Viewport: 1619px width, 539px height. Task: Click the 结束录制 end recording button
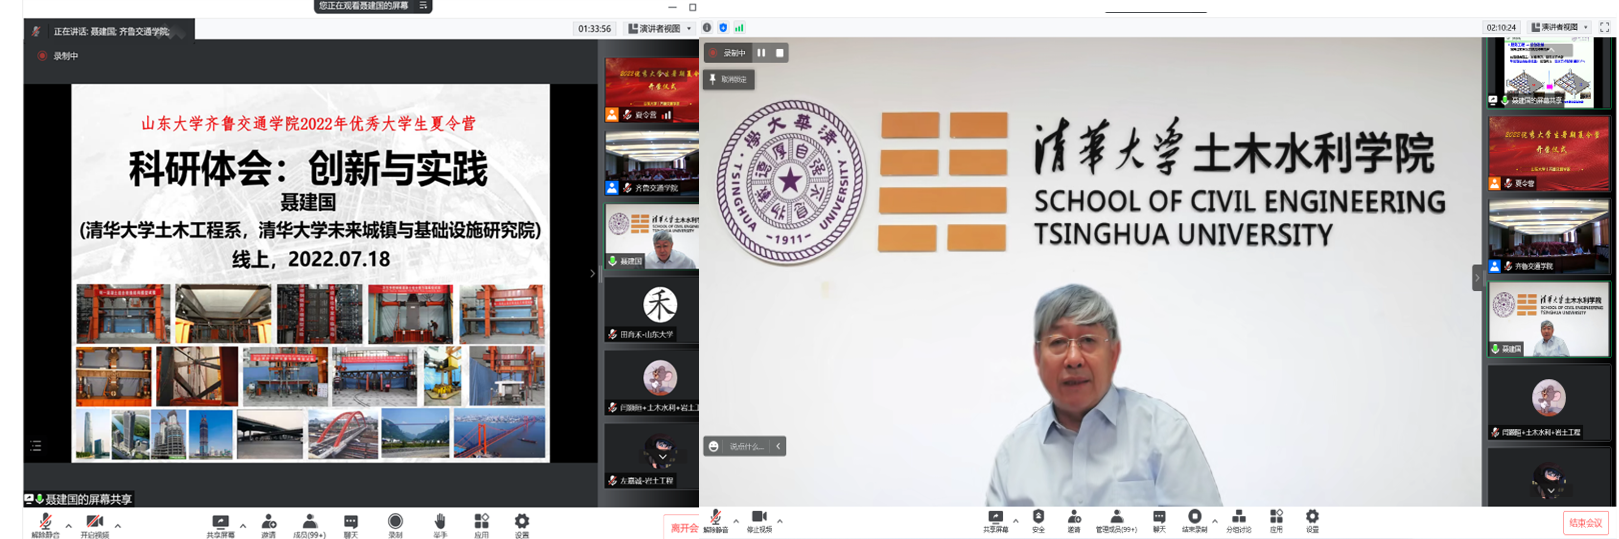point(1194,520)
